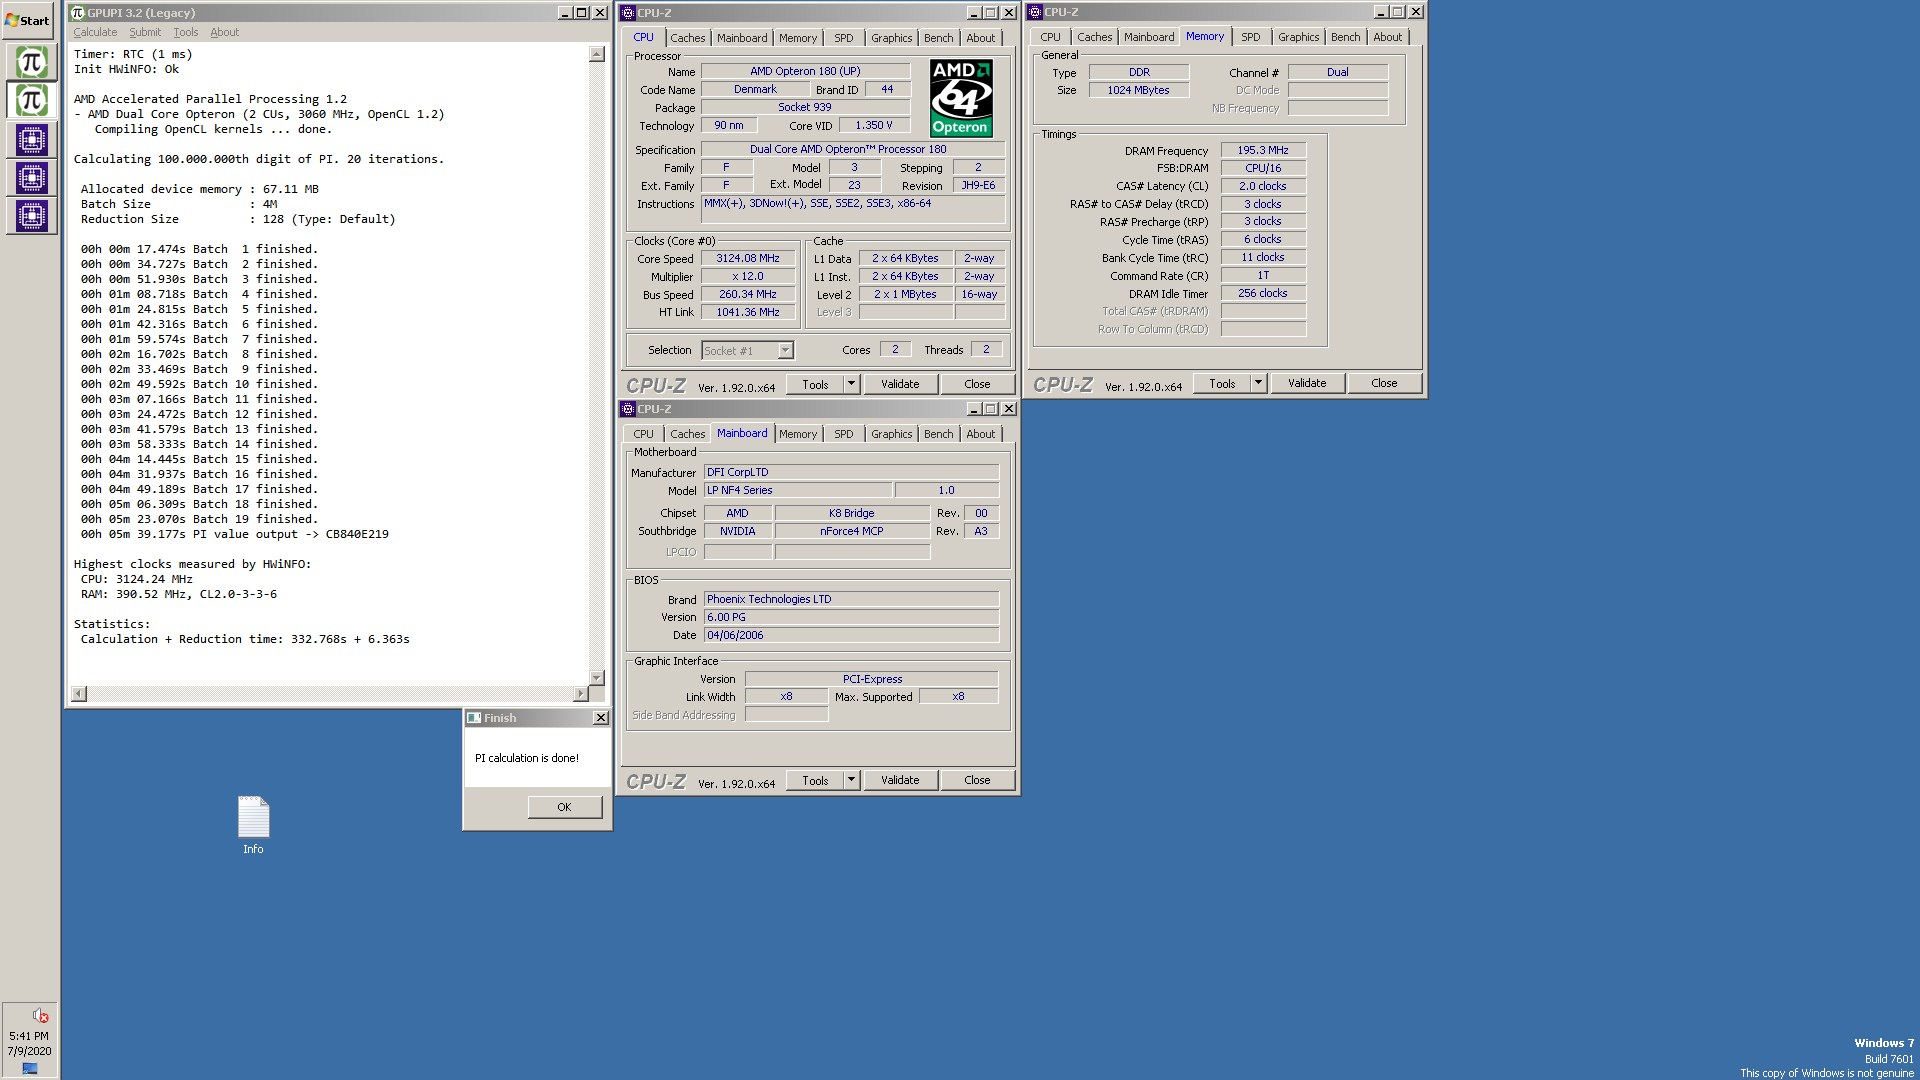Viewport: 1920px width, 1080px height.
Task: Close the Finish dialog
Action: pos(600,718)
